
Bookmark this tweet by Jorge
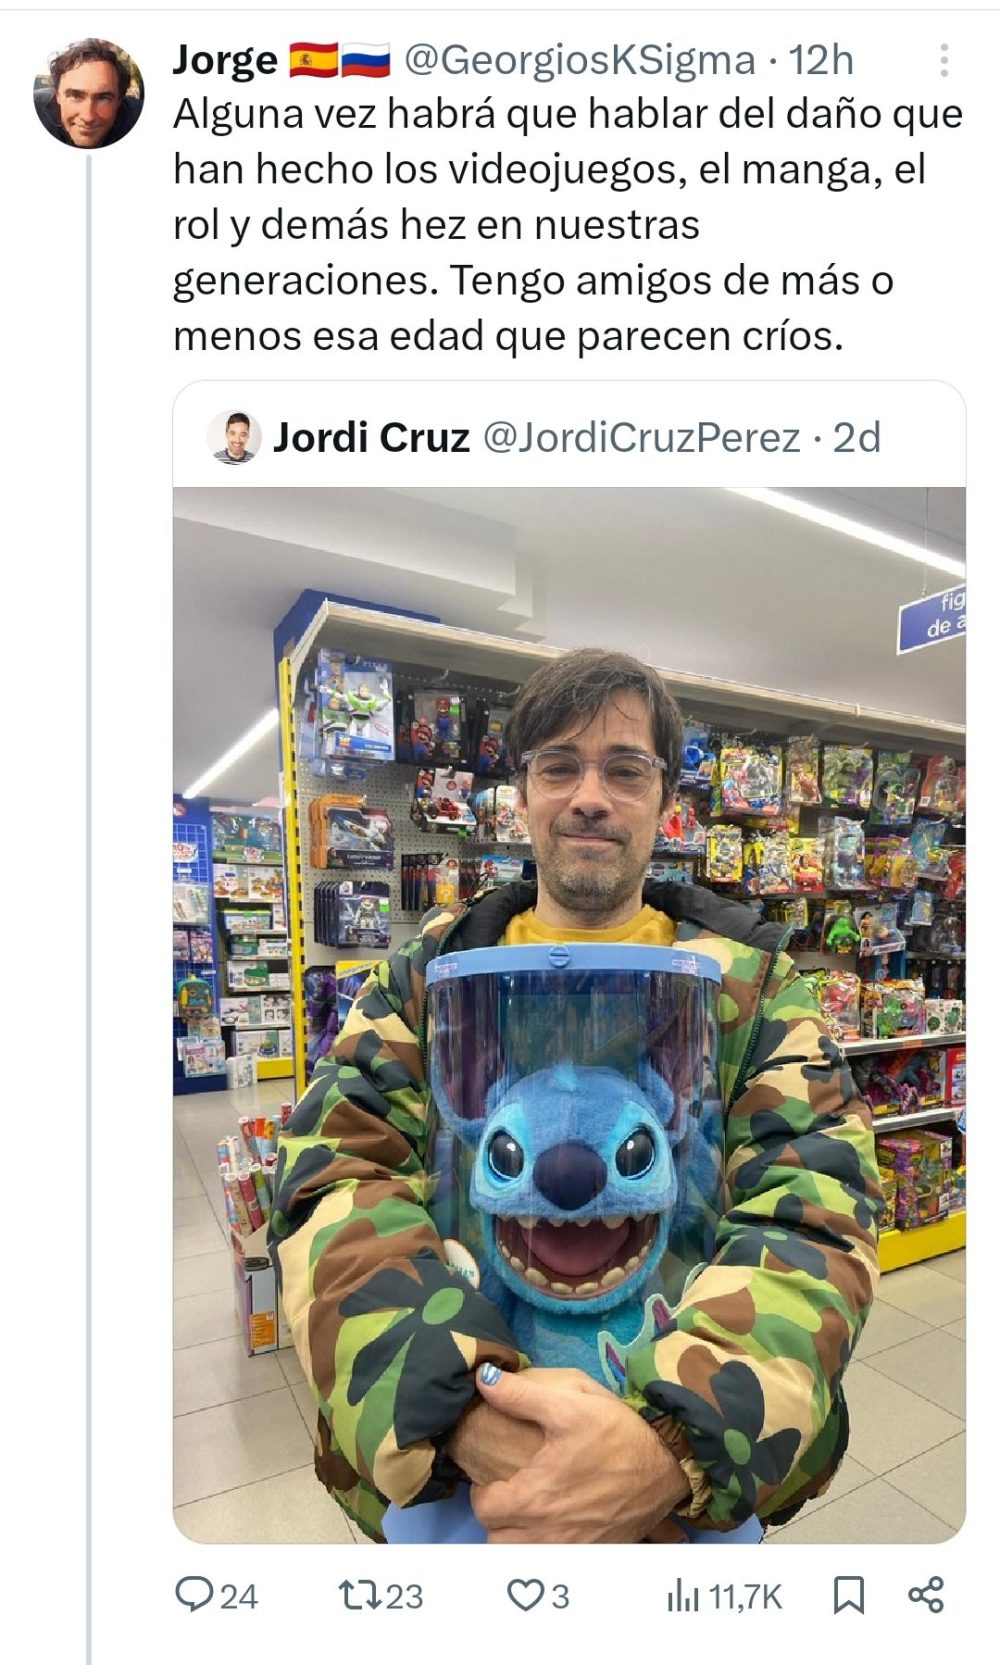point(848,1595)
